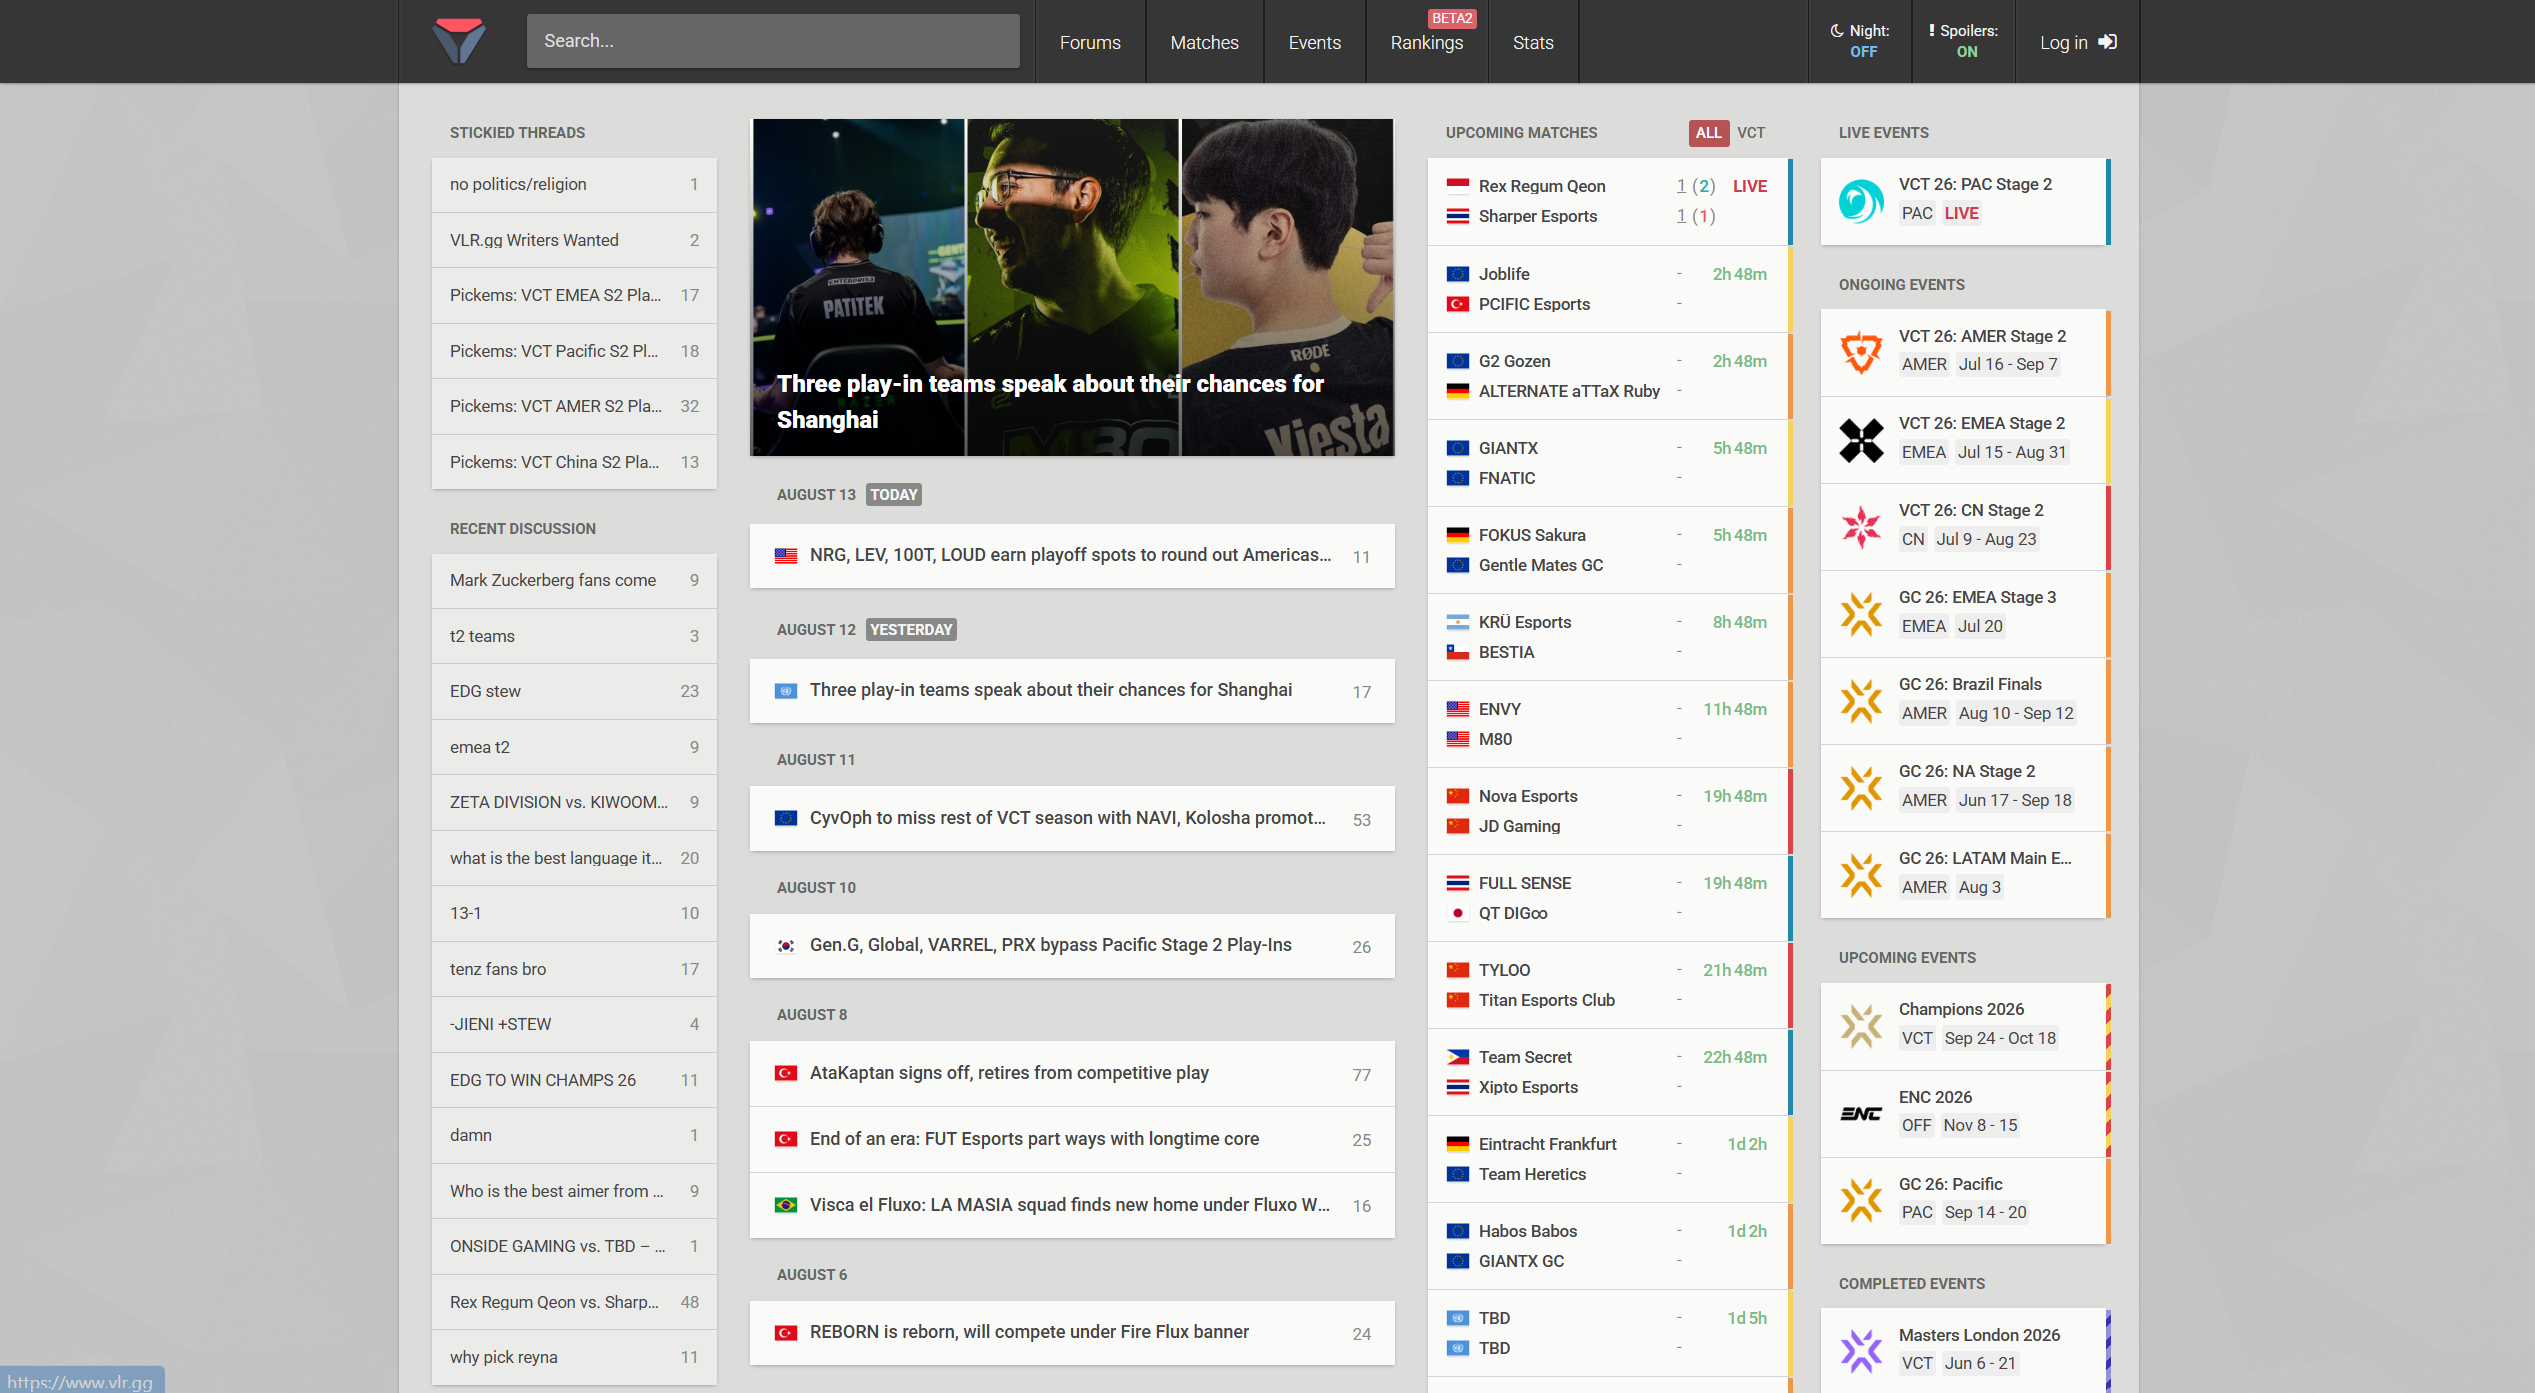The image size is (2535, 1393).
Task: Select the ALL upcoming matches filter
Action: tap(1709, 133)
